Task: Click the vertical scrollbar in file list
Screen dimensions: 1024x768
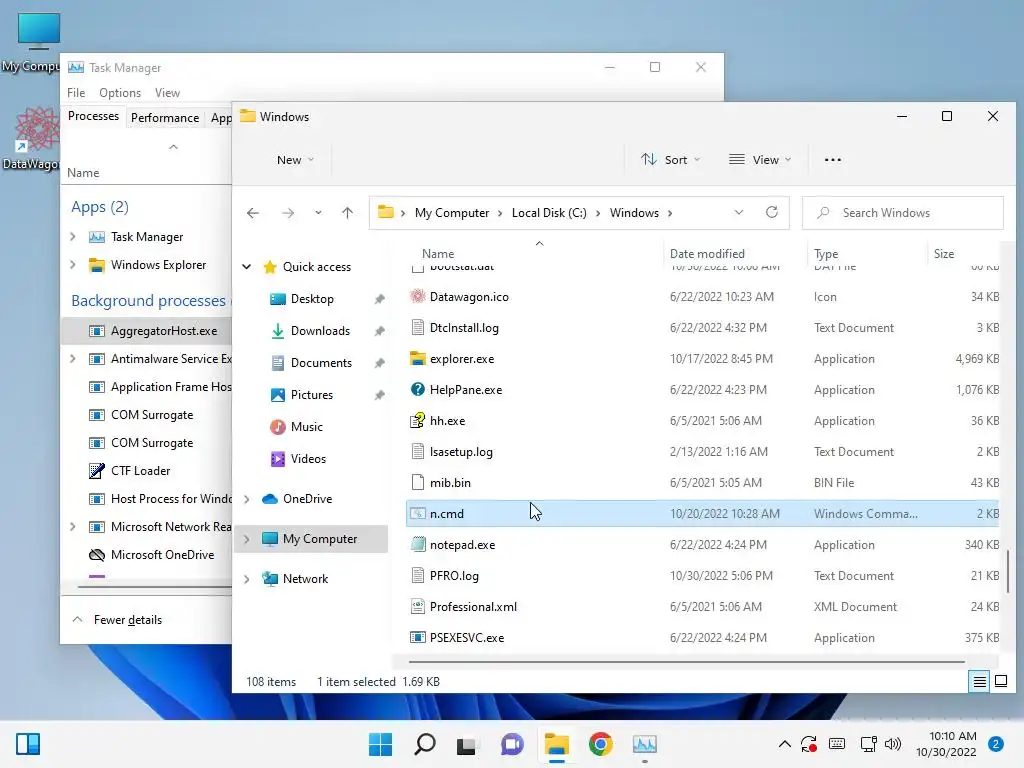Action: tap(1007, 571)
